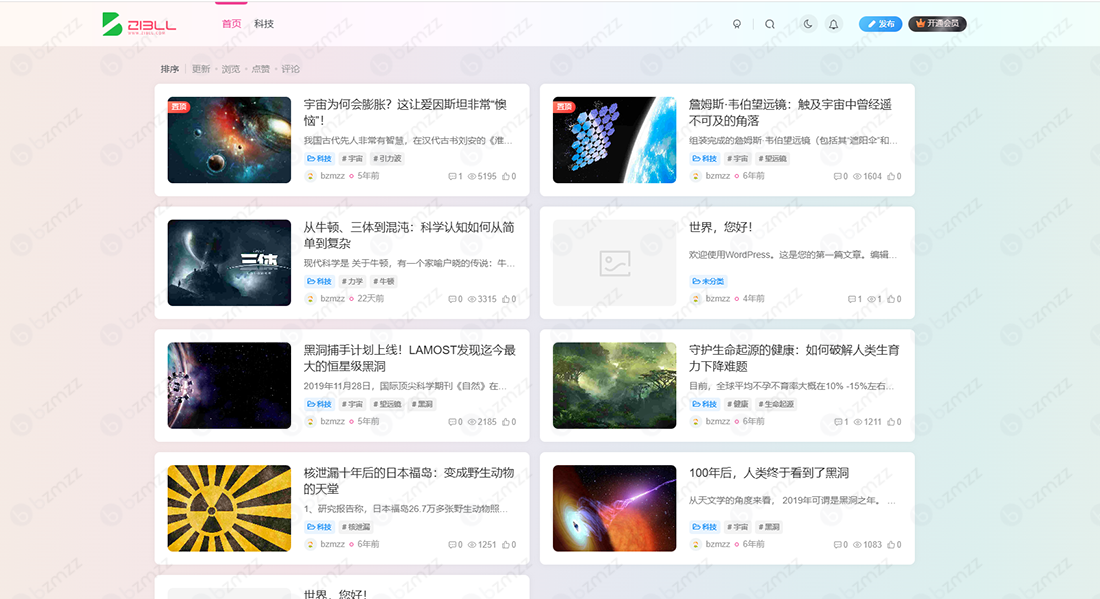The width and height of the screenshot is (1100, 599).
Task: Click #牛顿 tag
Action: tap(384, 281)
